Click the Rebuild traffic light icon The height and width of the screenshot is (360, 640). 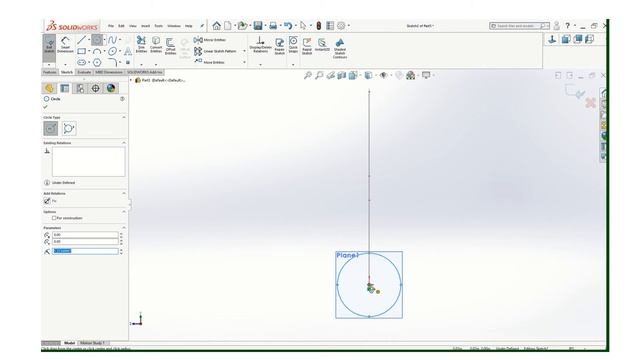click(x=319, y=26)
